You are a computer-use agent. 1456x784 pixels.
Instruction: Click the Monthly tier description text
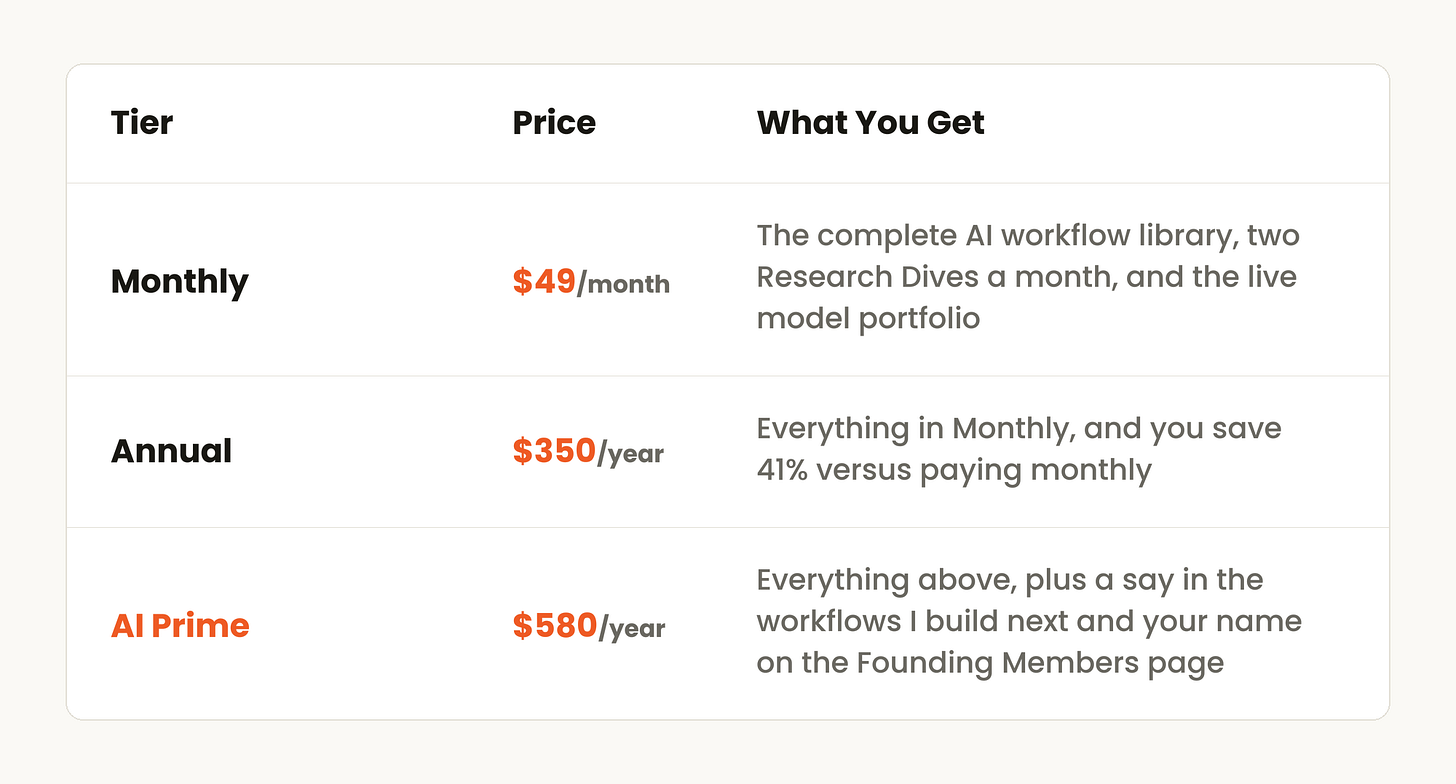pos(1027,277)
